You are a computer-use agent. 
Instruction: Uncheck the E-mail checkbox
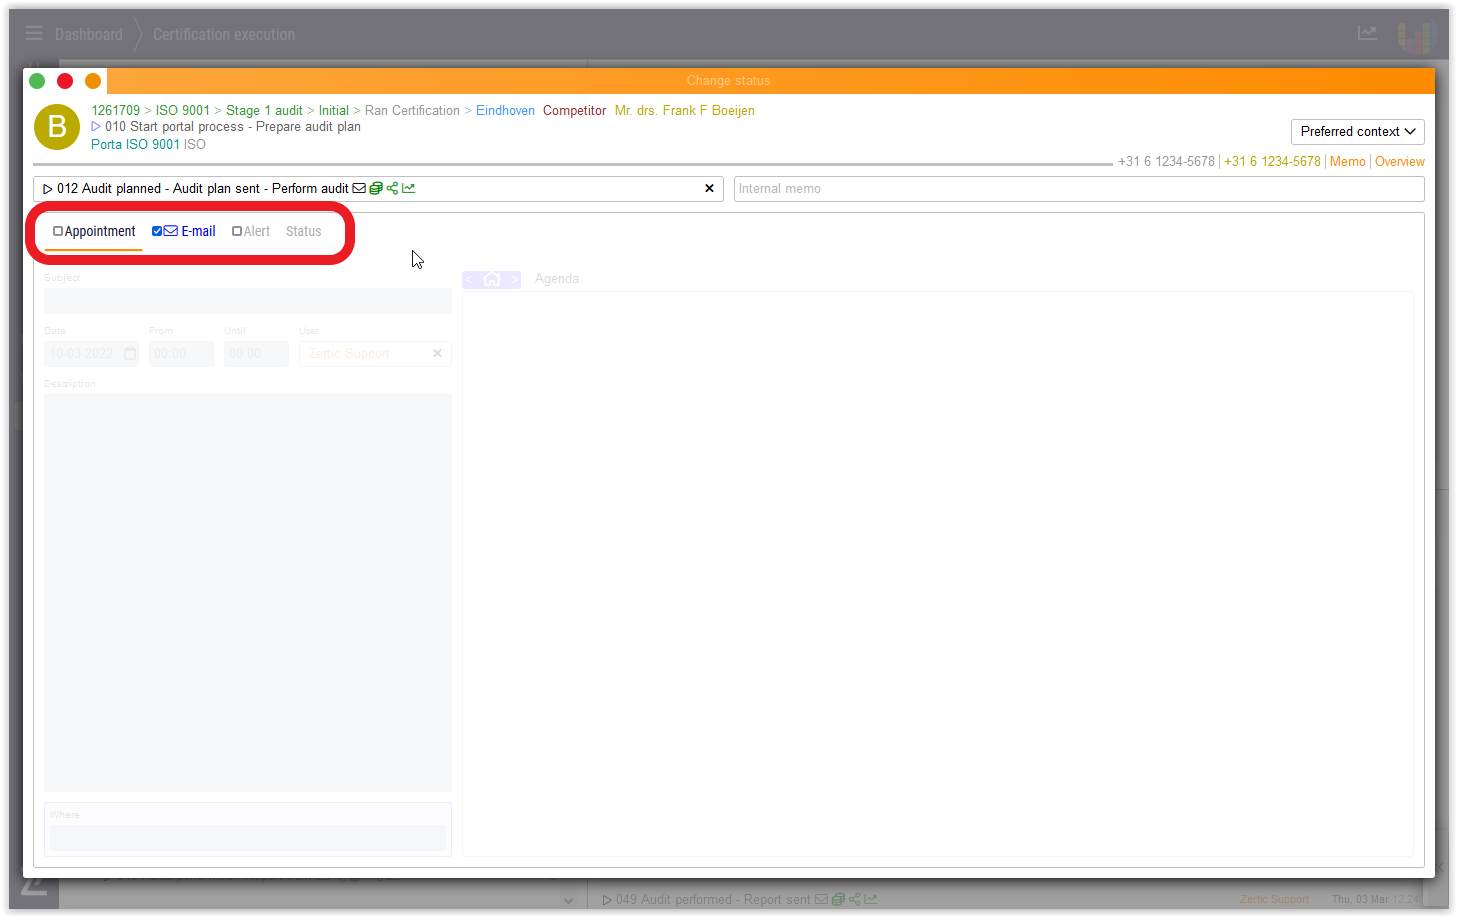tap(157, 231)
